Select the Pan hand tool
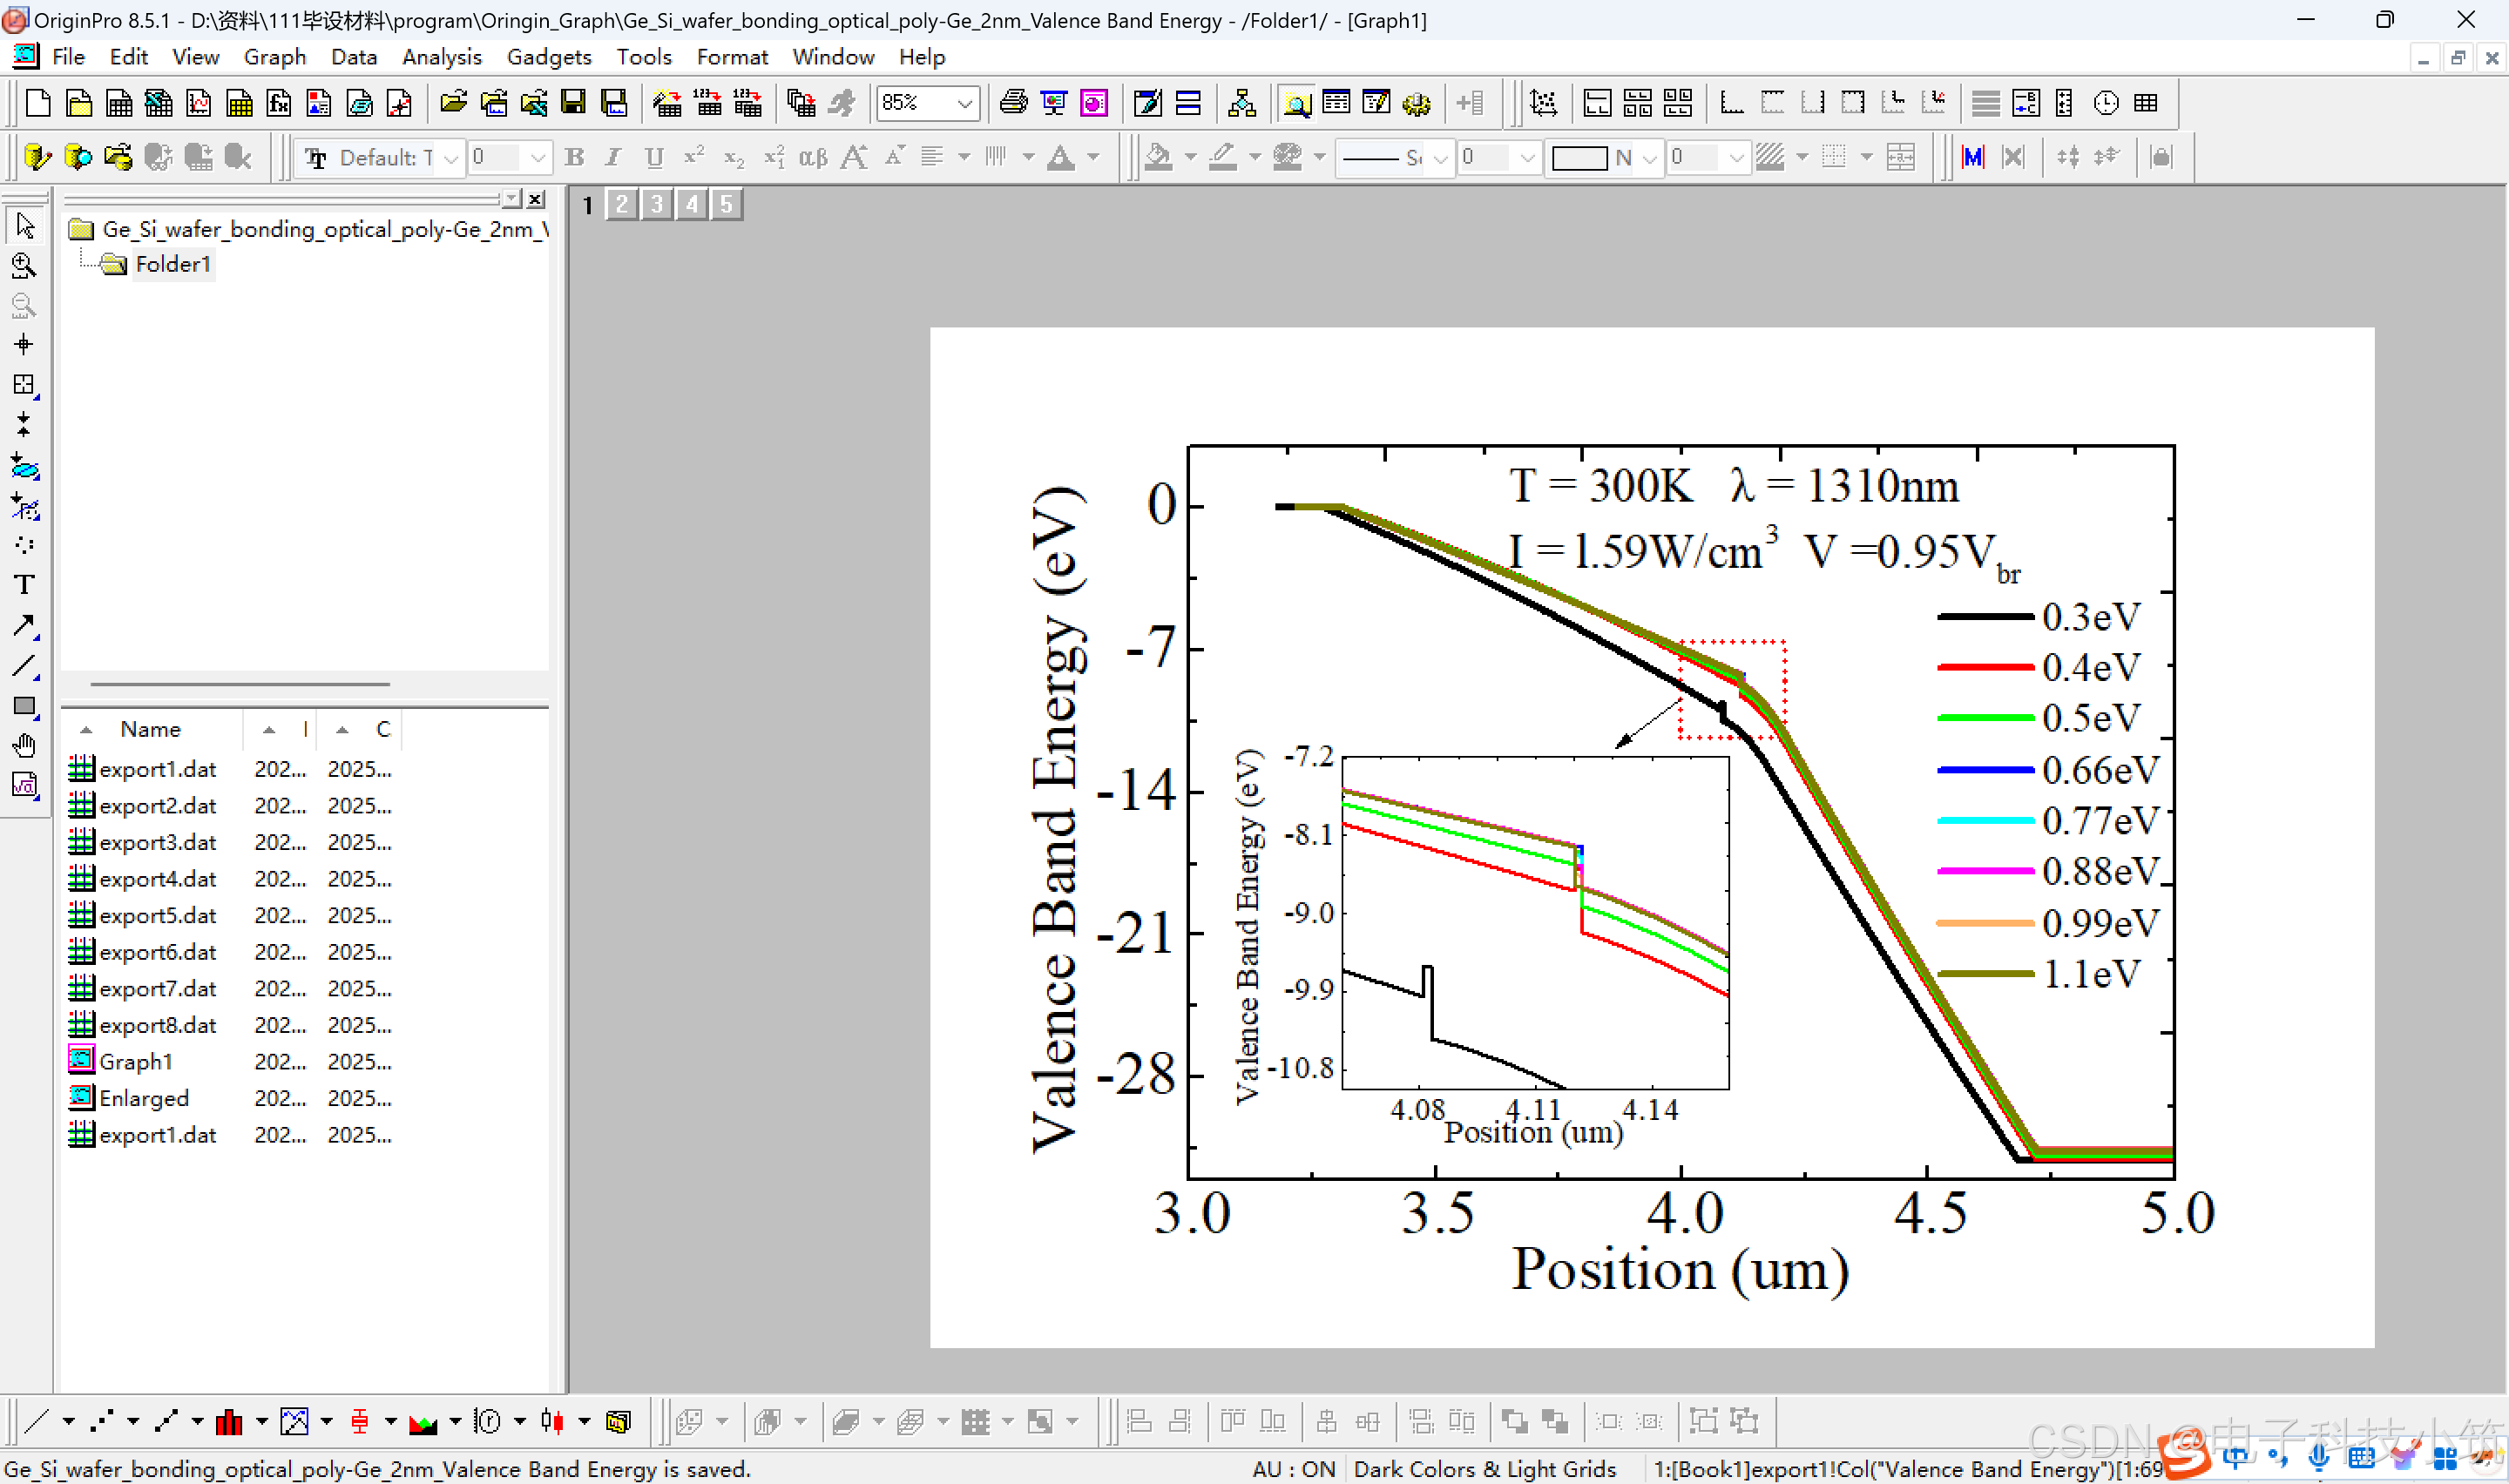 (24, 746)
